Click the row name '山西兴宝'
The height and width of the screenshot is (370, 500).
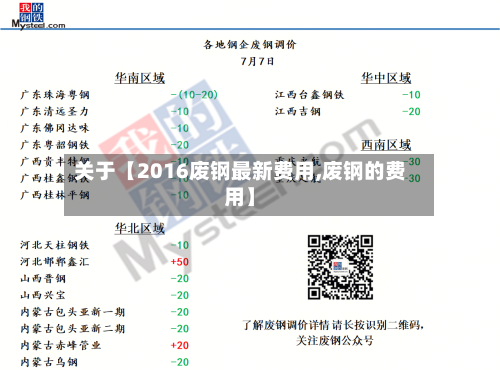[43, 295]
